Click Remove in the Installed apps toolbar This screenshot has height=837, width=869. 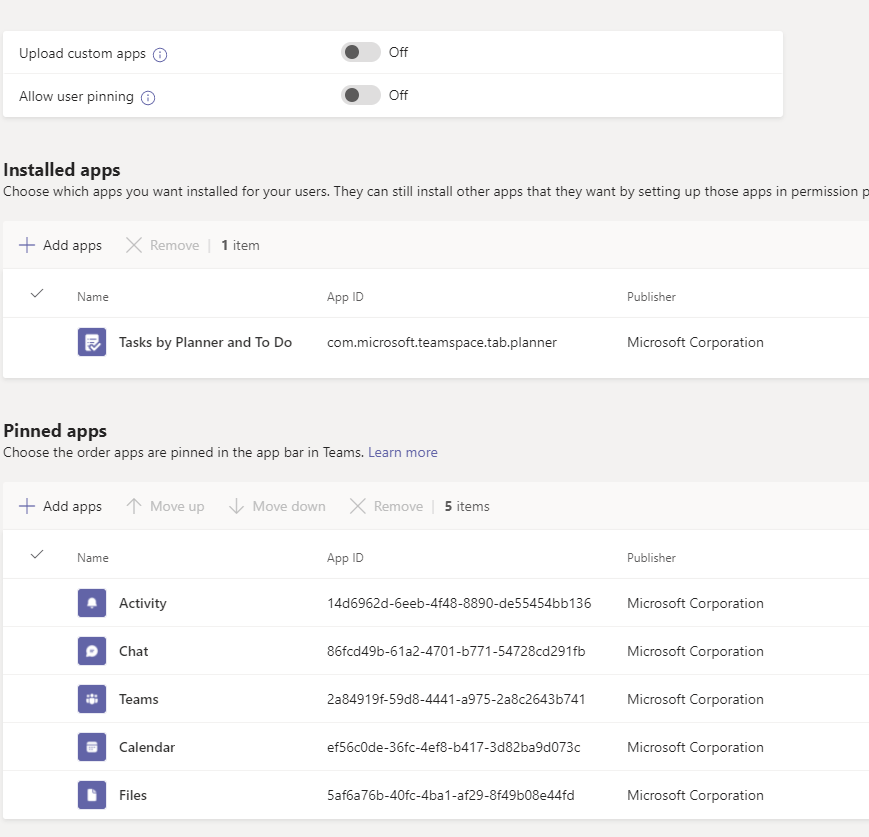click(x=162, y=244)
